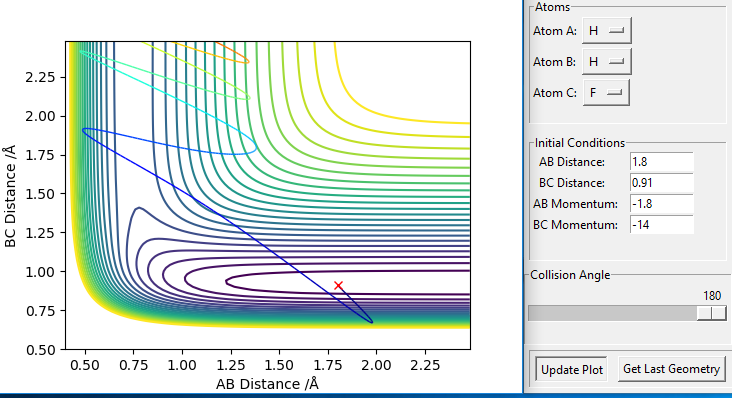The image size is (732, 398).
Task: Click the Atom C dropdown indicator bar
Action: click(x=614, y=92)
